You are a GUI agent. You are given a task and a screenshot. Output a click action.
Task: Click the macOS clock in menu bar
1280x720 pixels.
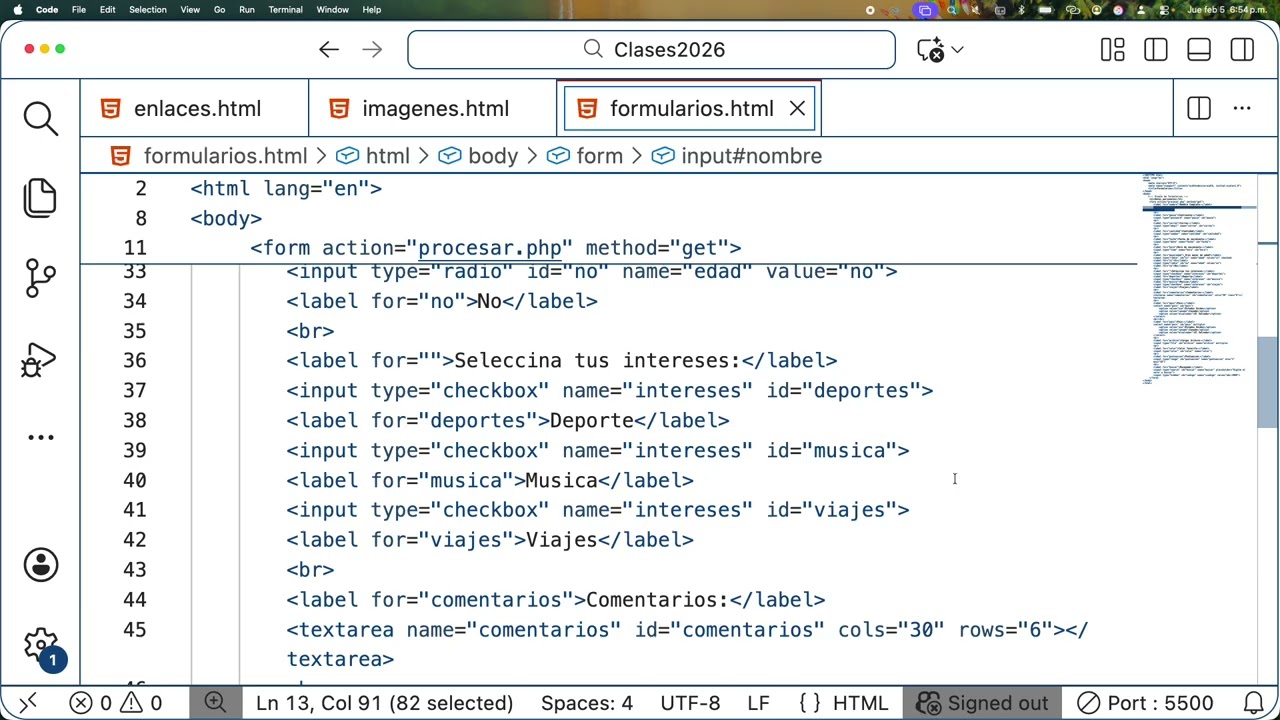tap(1226, 10)
